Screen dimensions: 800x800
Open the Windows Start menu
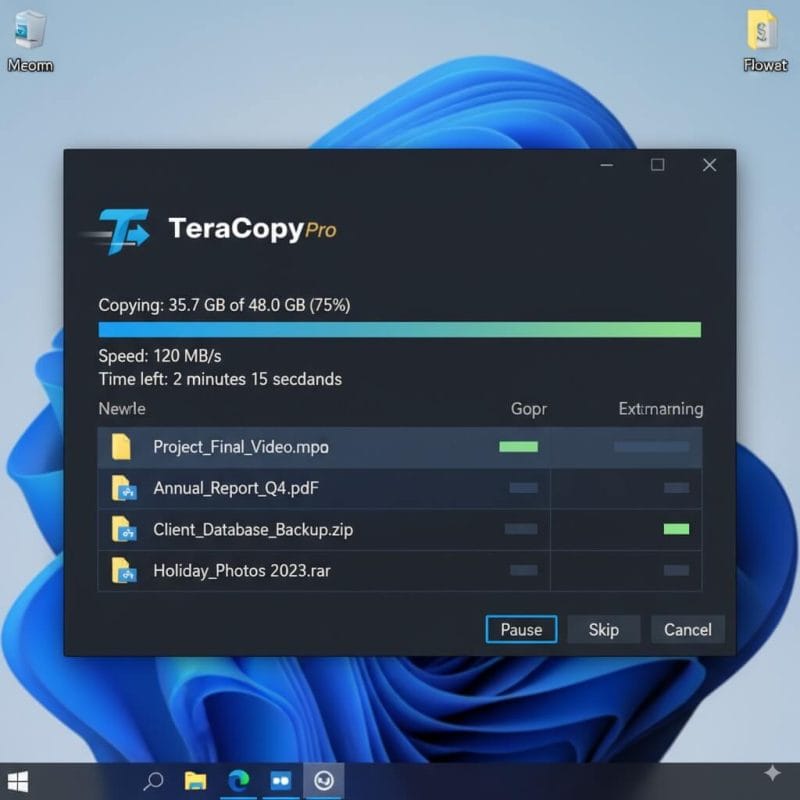coord(18,780)
